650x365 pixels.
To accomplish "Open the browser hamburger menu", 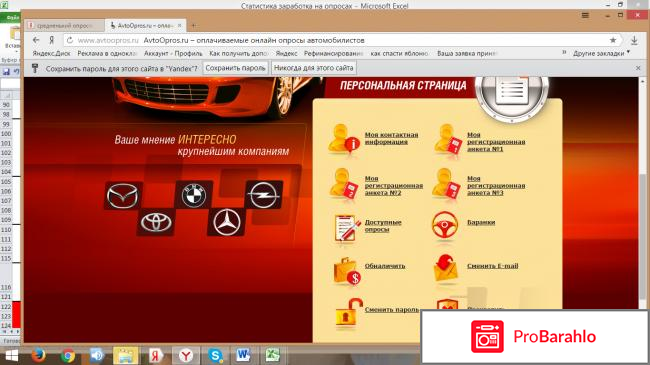I will pos(585,15).
